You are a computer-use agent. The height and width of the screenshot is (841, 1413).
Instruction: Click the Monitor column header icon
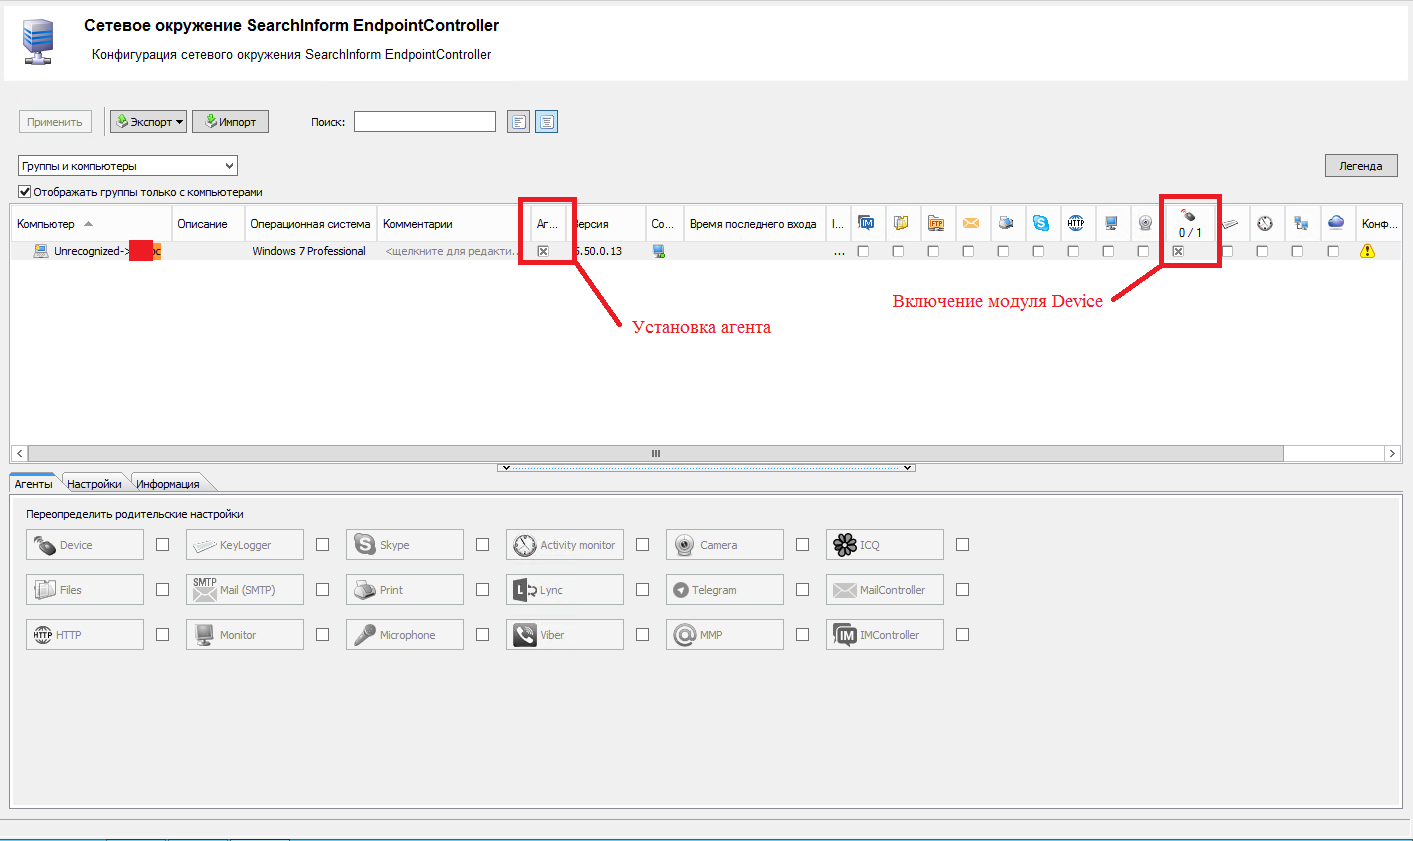coord(1111,223)
